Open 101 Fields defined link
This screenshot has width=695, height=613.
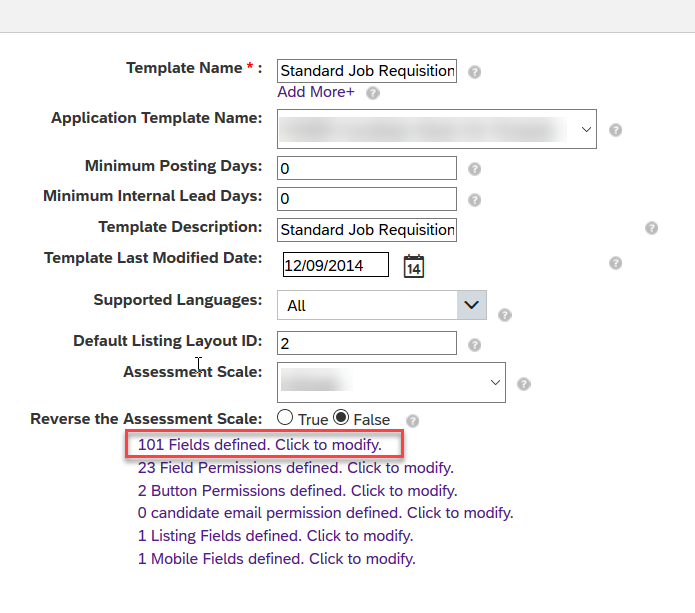(x=259, y=445)
